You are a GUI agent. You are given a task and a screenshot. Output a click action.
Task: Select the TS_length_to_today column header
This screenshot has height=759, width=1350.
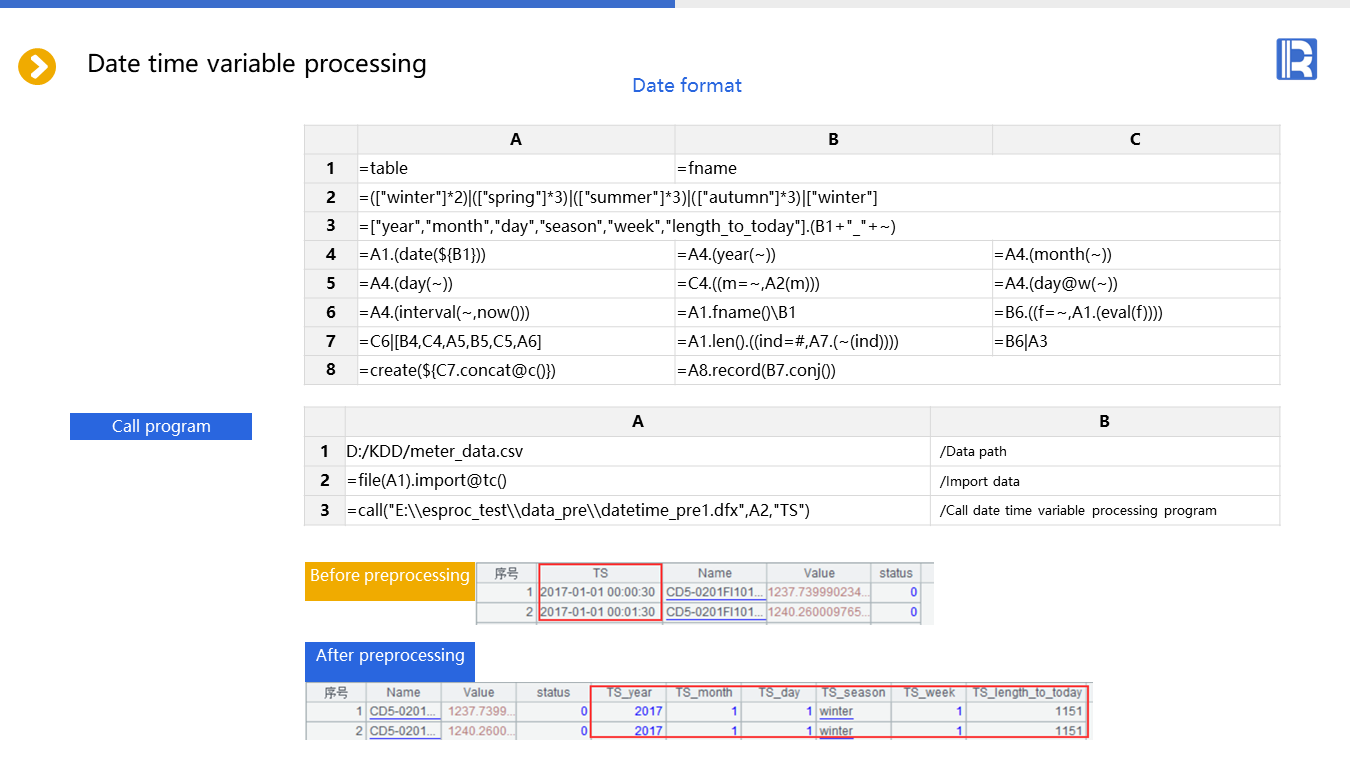(x=1028, y=693)
